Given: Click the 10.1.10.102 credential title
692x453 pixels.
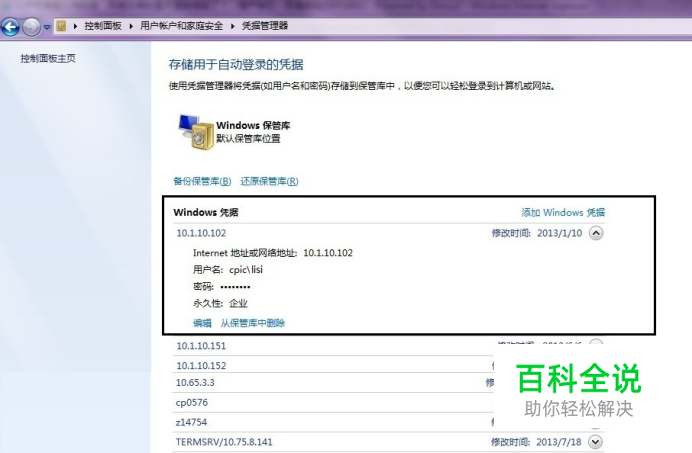Looking at the screenshot, I should coord(201,233).
